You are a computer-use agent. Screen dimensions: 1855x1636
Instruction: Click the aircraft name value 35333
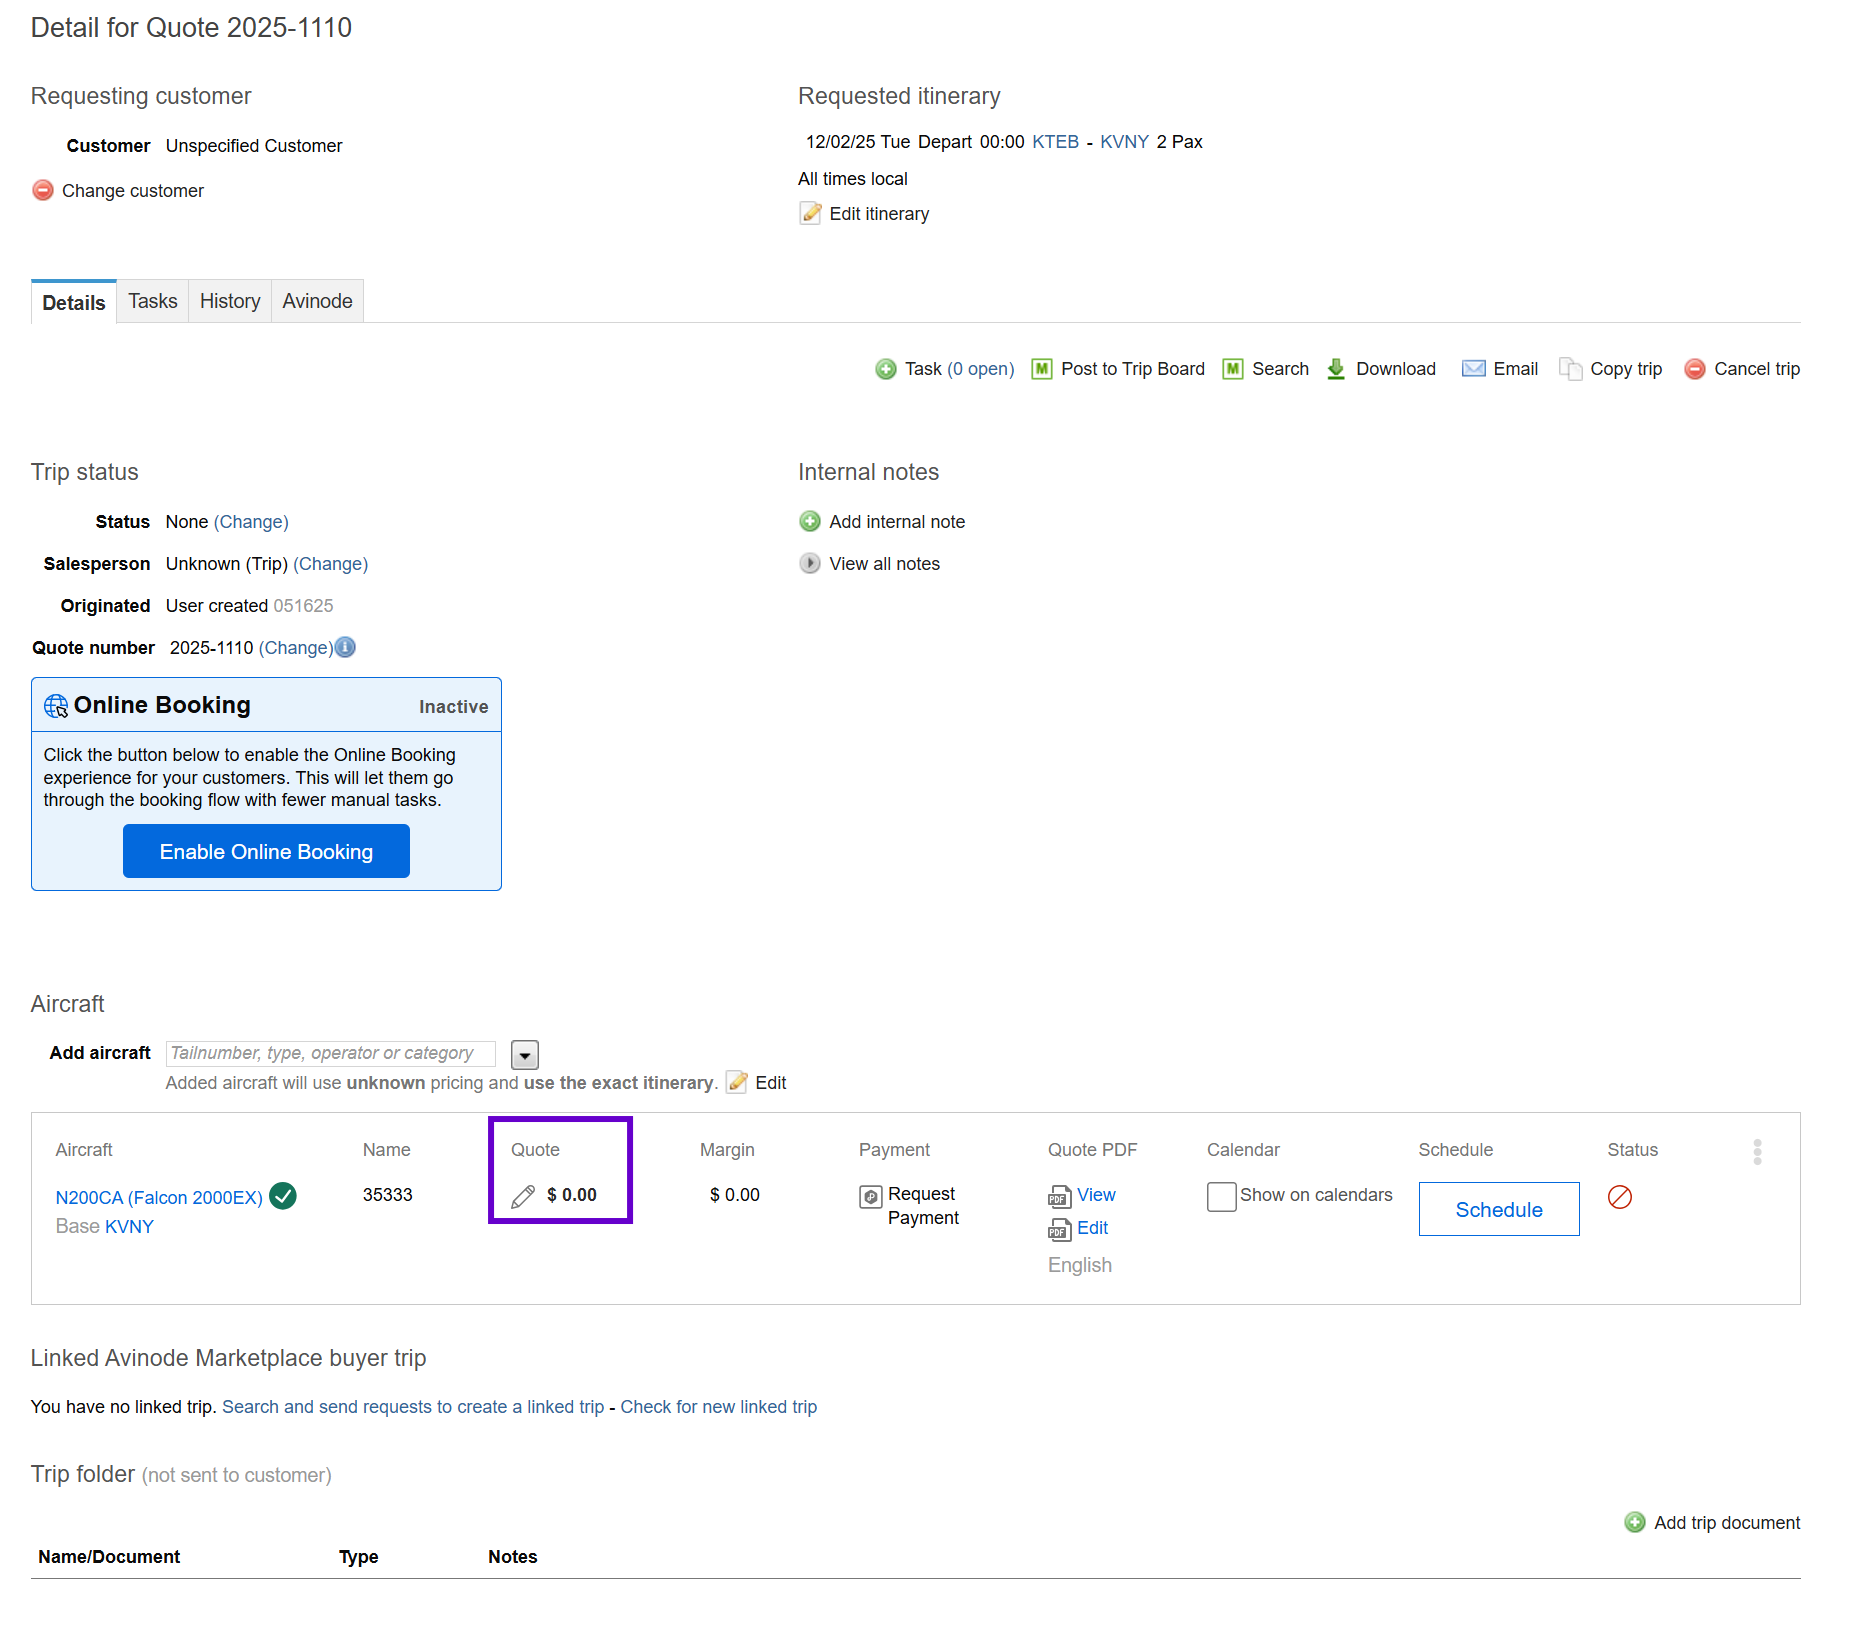click(x=388, y=1195)
